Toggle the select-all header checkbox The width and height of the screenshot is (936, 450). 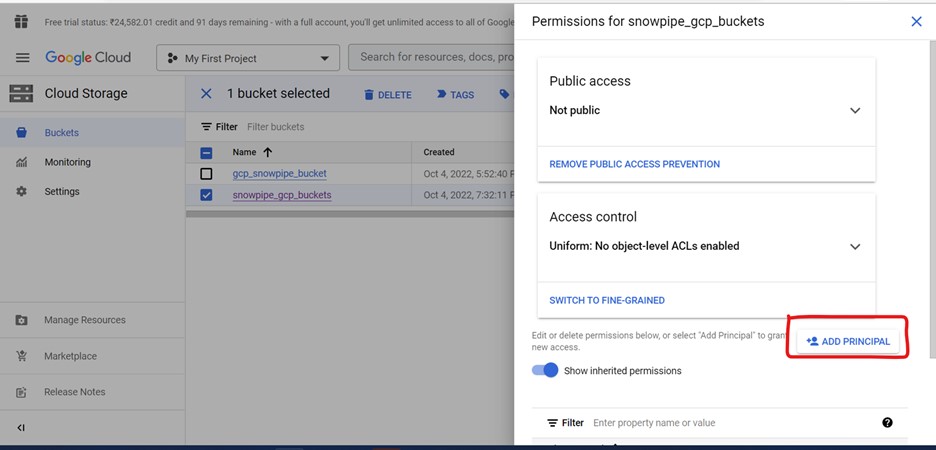[x=207, y=153]
